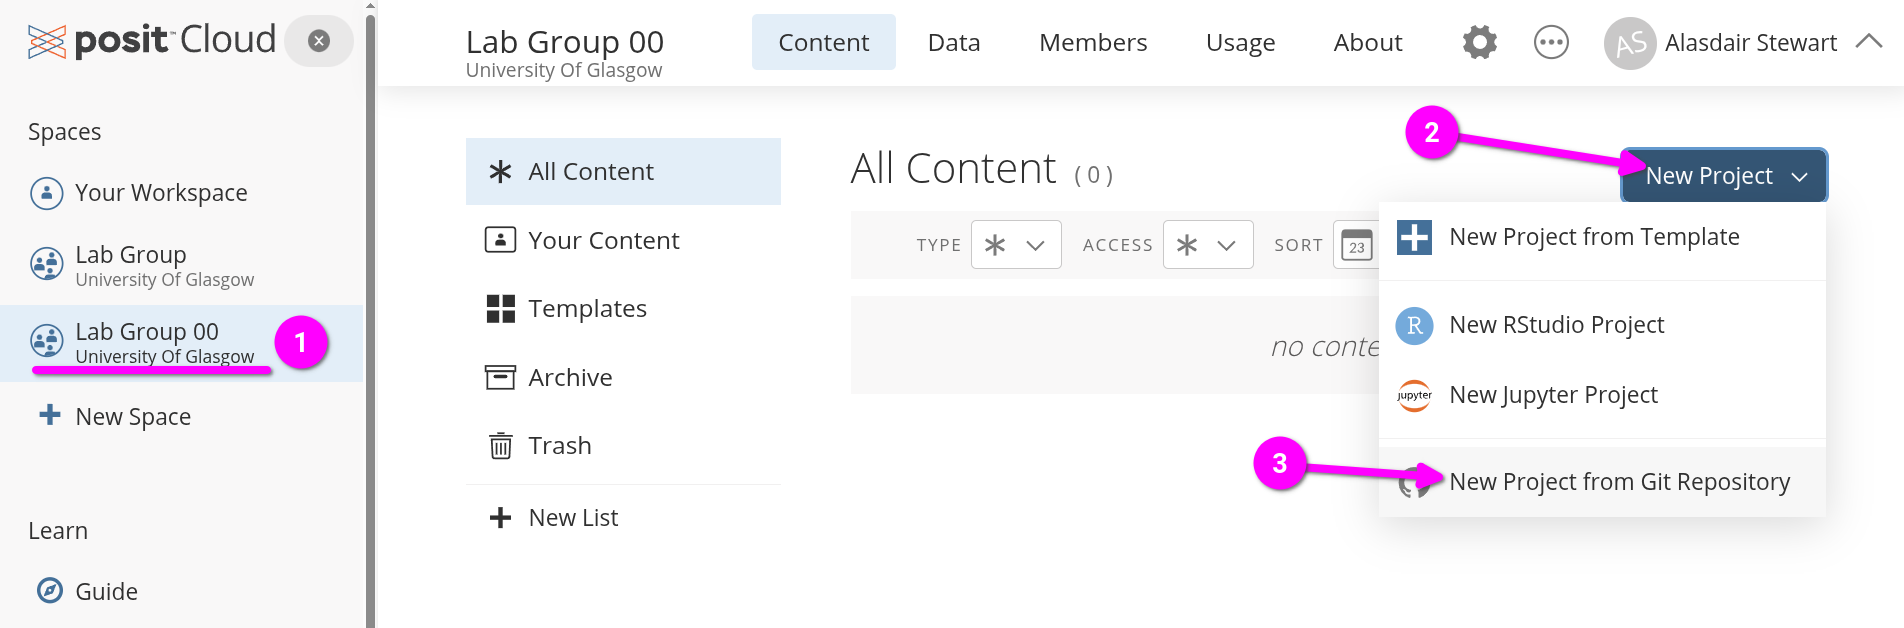This screenshot has width=1904, height=628.
Task: Open the settings gear icon
Action: tap(1479, 43)
